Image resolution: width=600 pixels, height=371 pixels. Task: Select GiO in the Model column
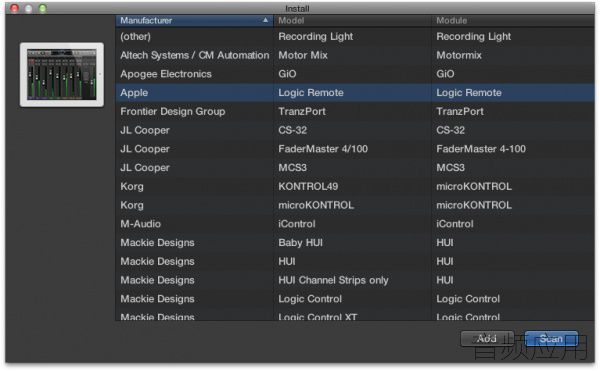(287, 74)
